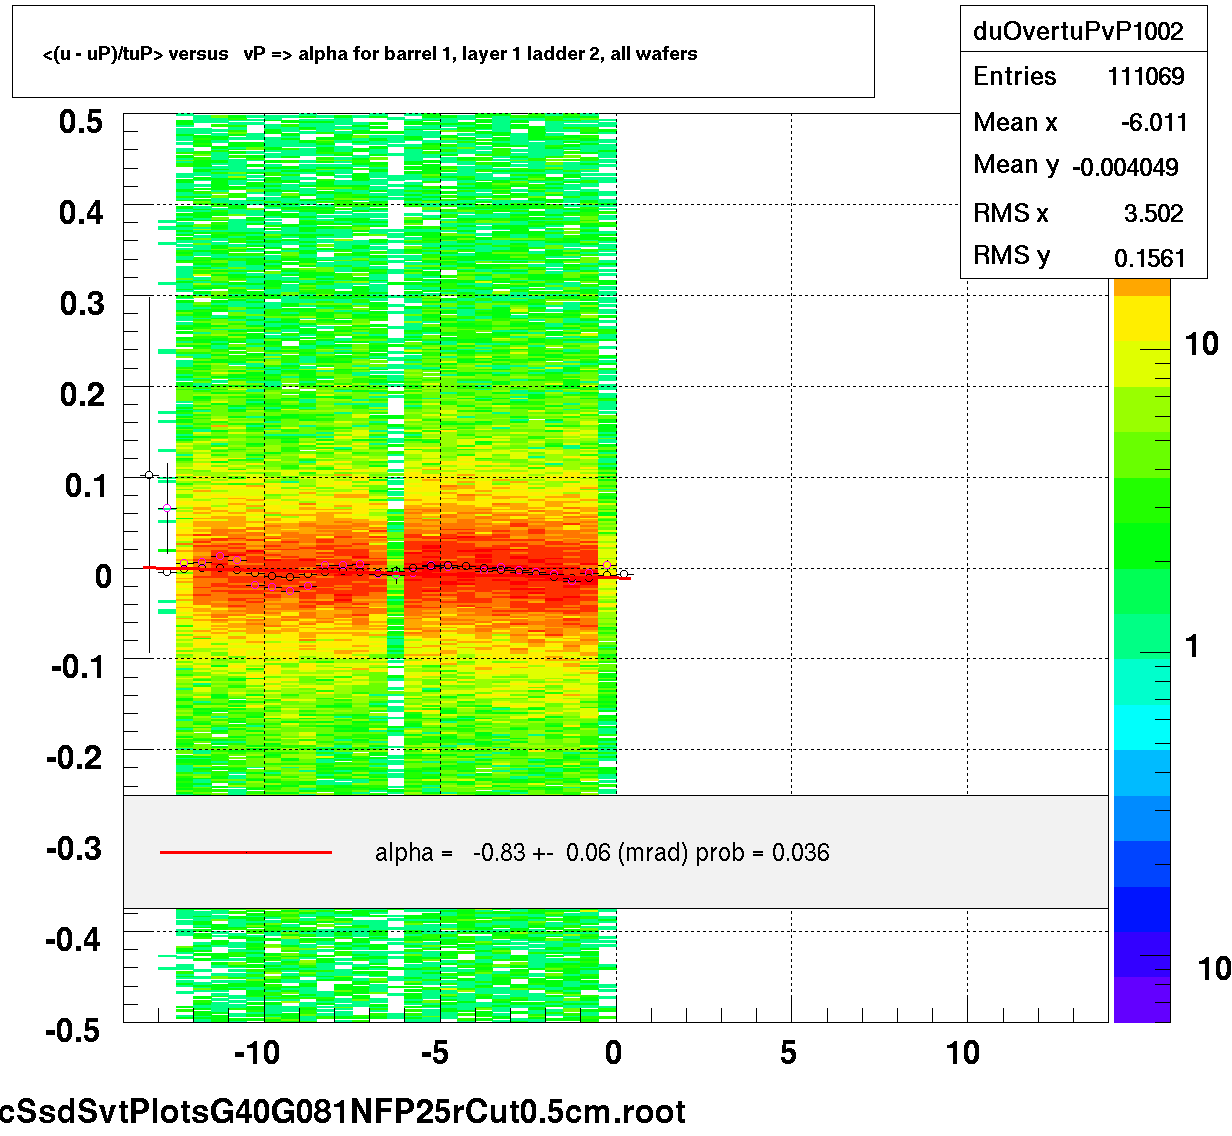The width and height of the screenshot is (1232, 1136).
Task: Click the RMS x value 3.502
Action: [x=1154, y=213]
